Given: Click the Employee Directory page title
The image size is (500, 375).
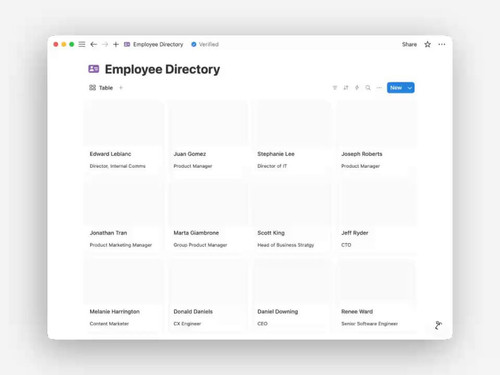Looking at the screenshot, I should point(162,69).
